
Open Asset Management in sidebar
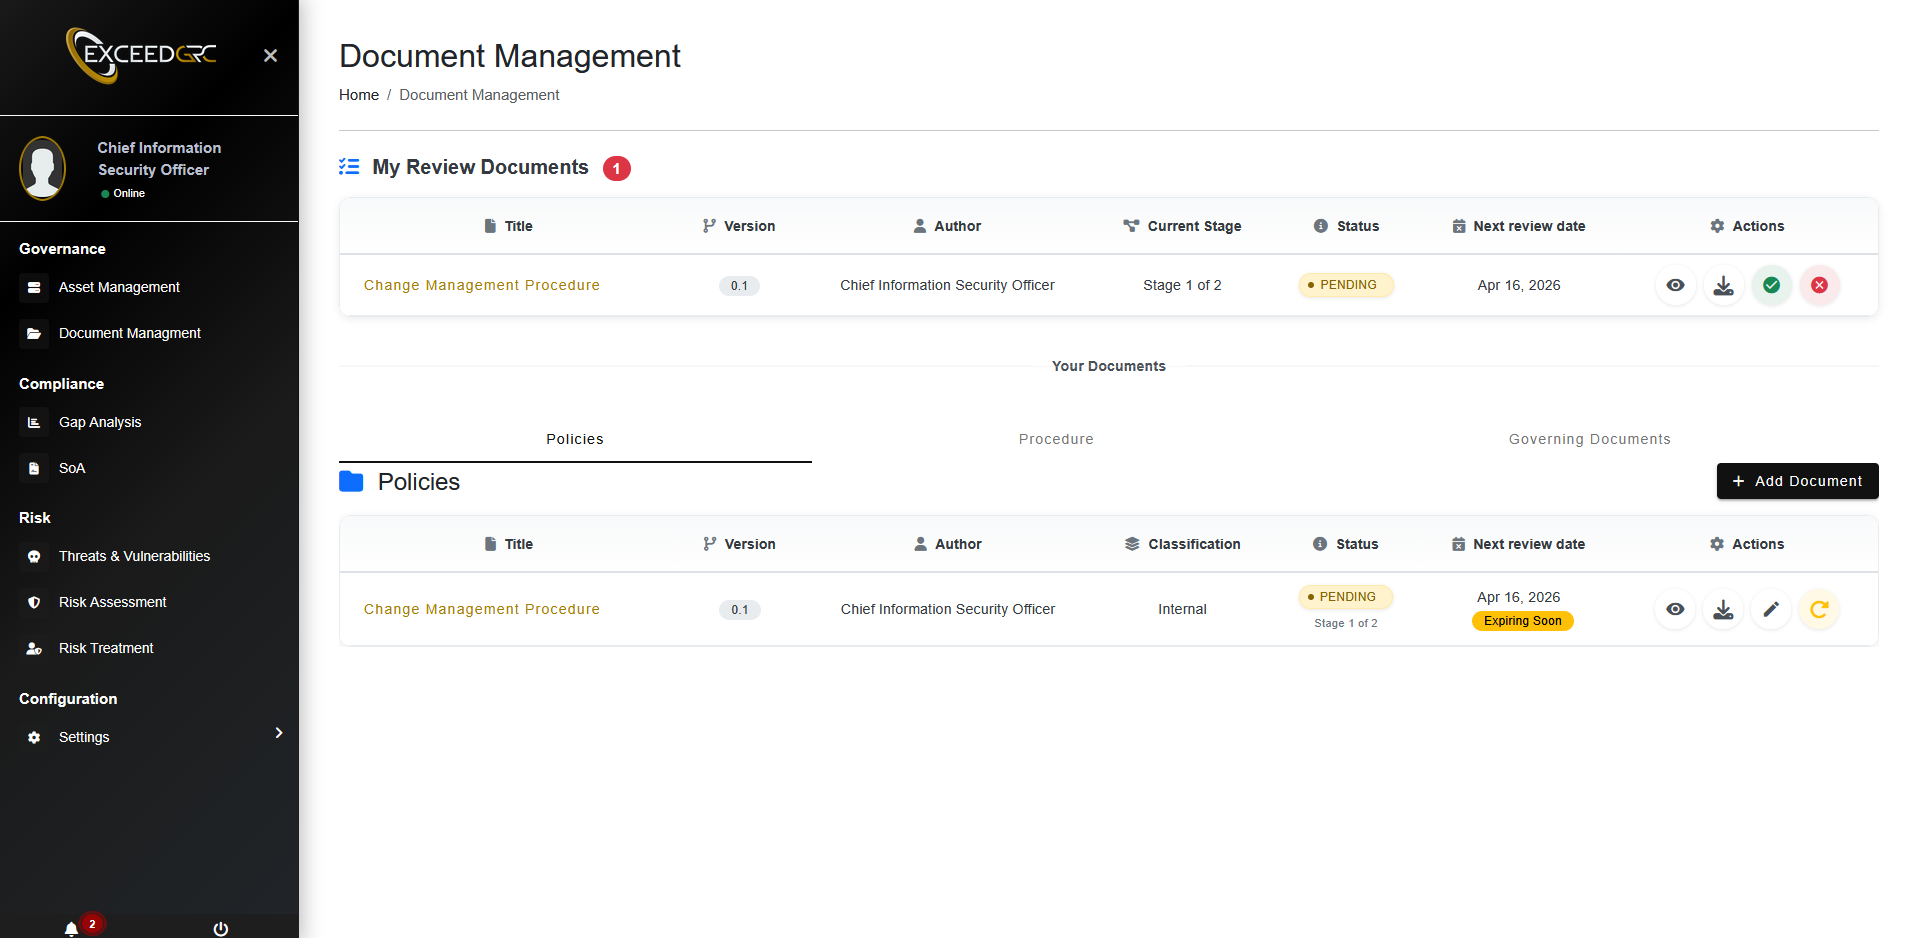click(119, 287)
